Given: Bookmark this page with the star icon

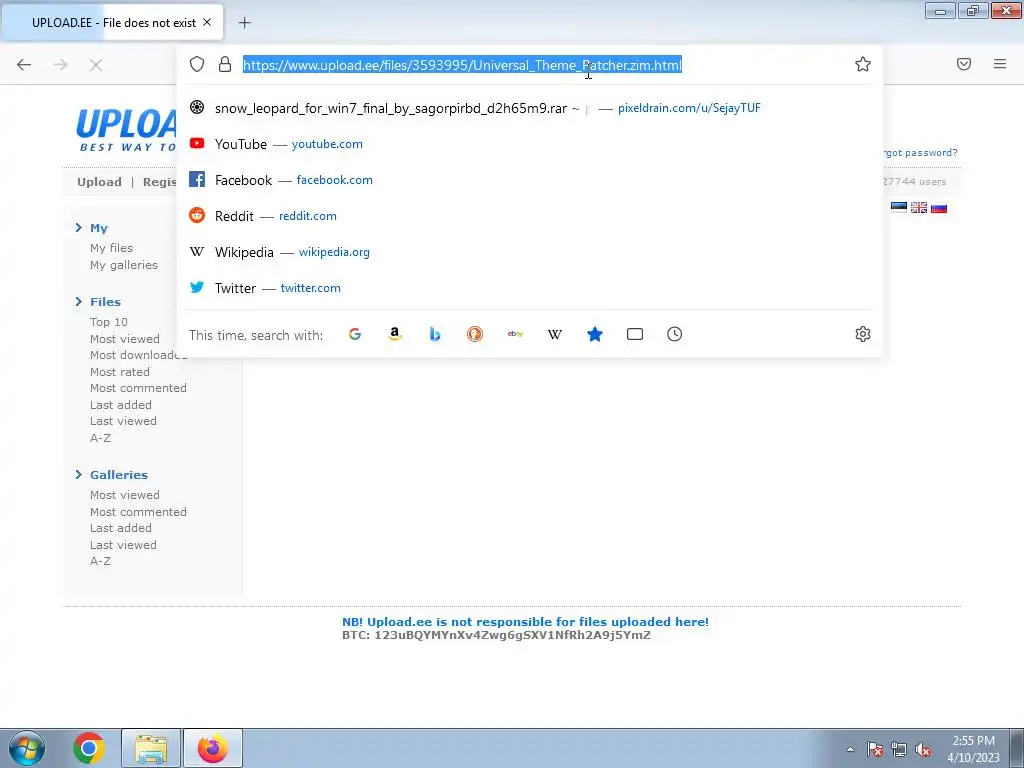Looking at the screenshot, I should [x=863, y=64].
